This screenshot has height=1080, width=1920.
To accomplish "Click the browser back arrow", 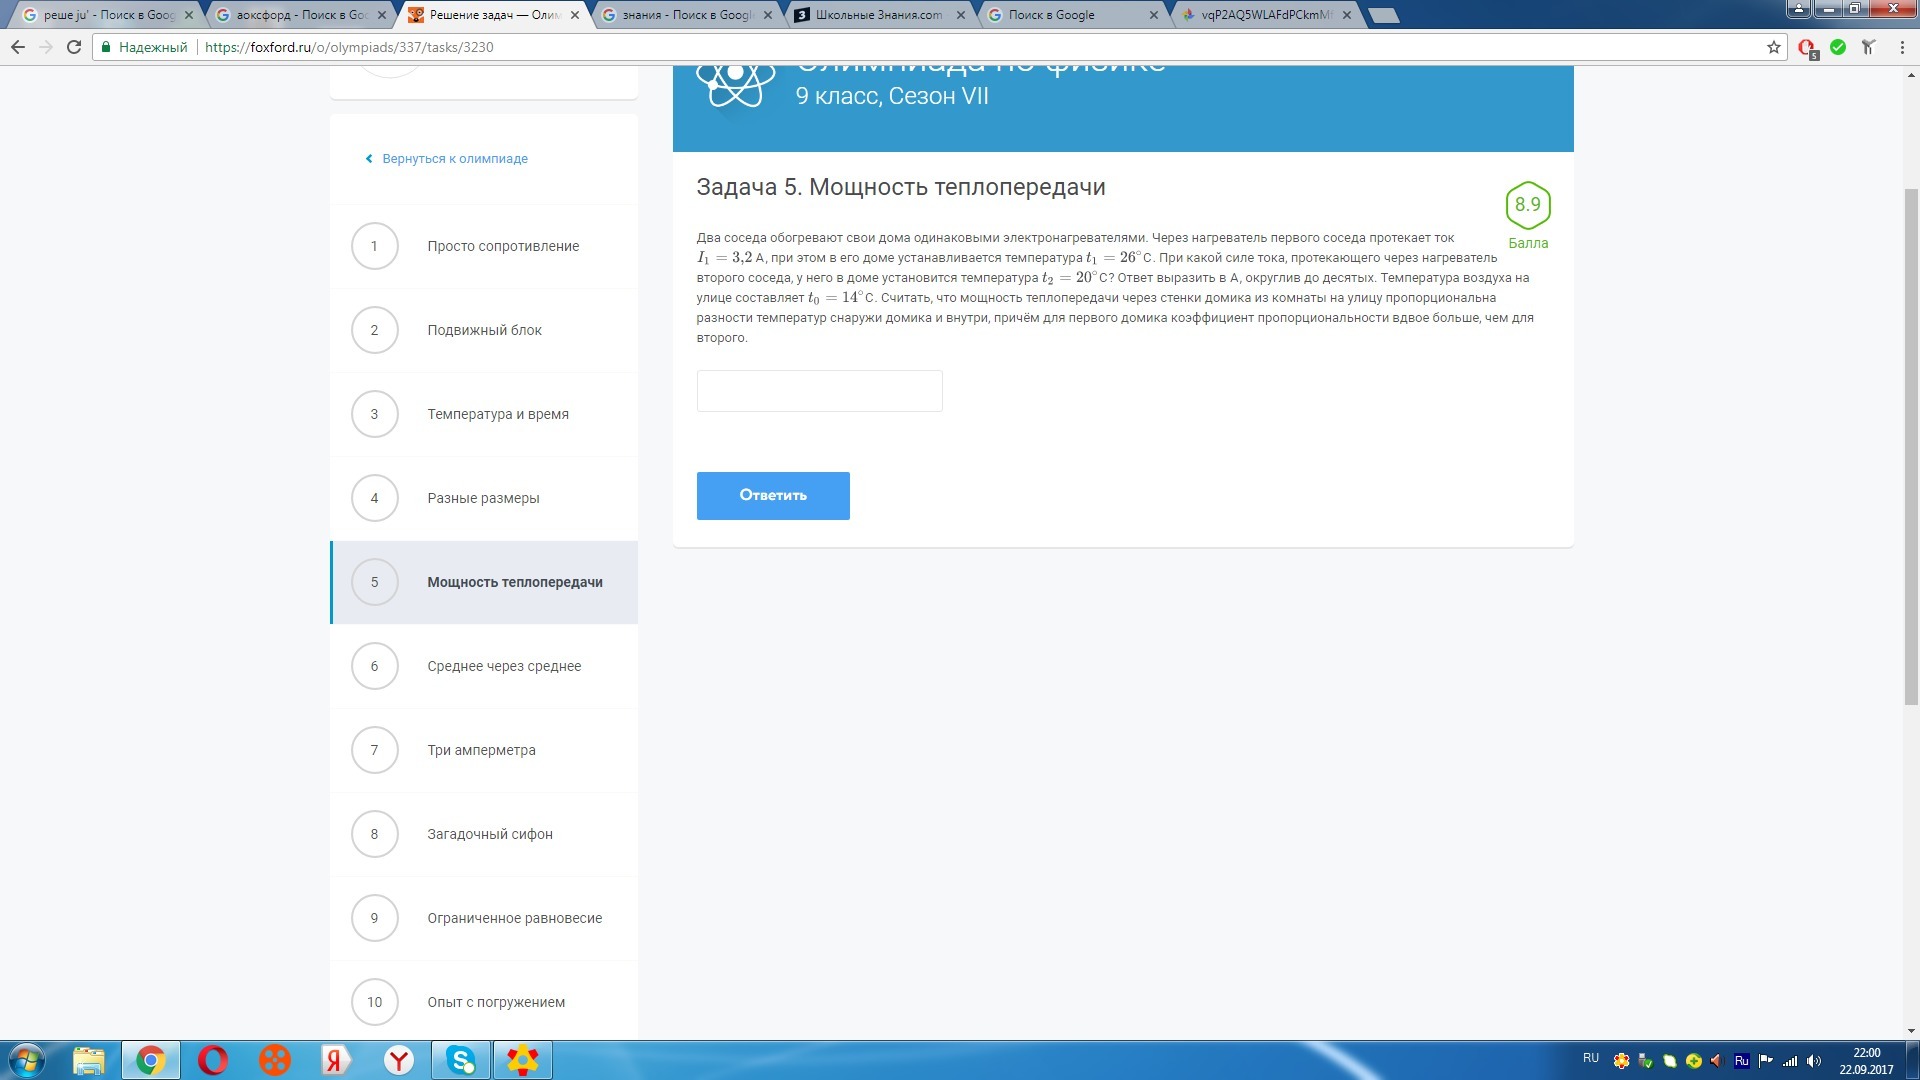I will (x=17, y=47).
